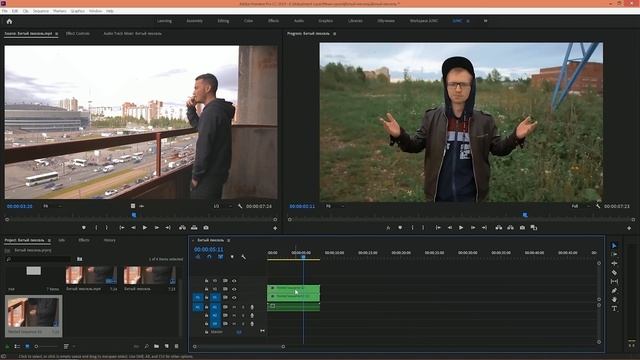
Task: Switch to the Effects tab in Project panel
Action: point(84,240)
